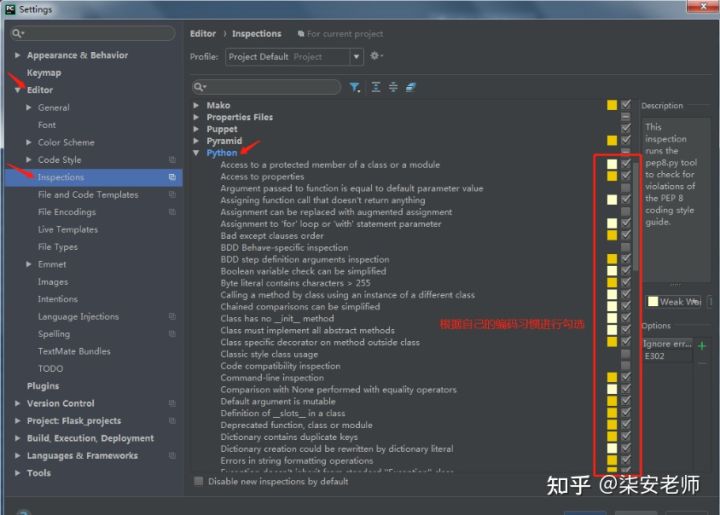Click the project icon beside File Encodings
Viewport: 720px width, 515px height.
tap(172, 212)
